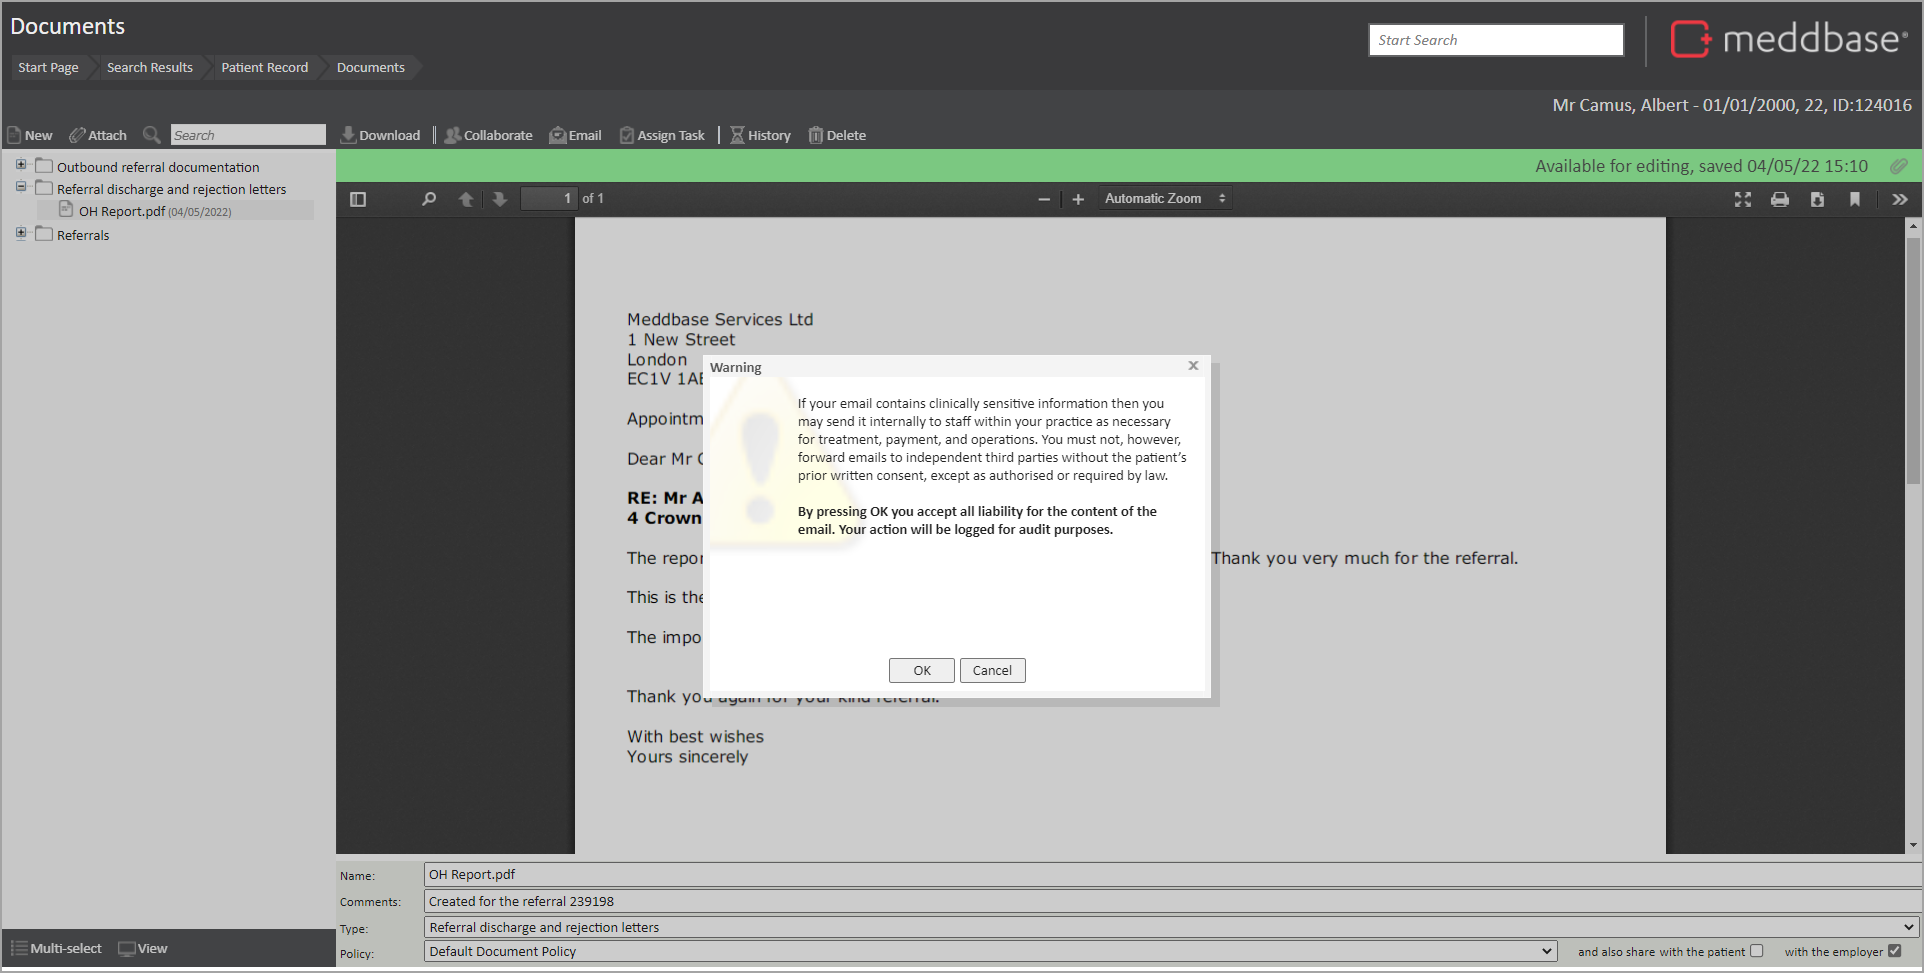
Task: Open the History toolbar item
Action: 760,135
